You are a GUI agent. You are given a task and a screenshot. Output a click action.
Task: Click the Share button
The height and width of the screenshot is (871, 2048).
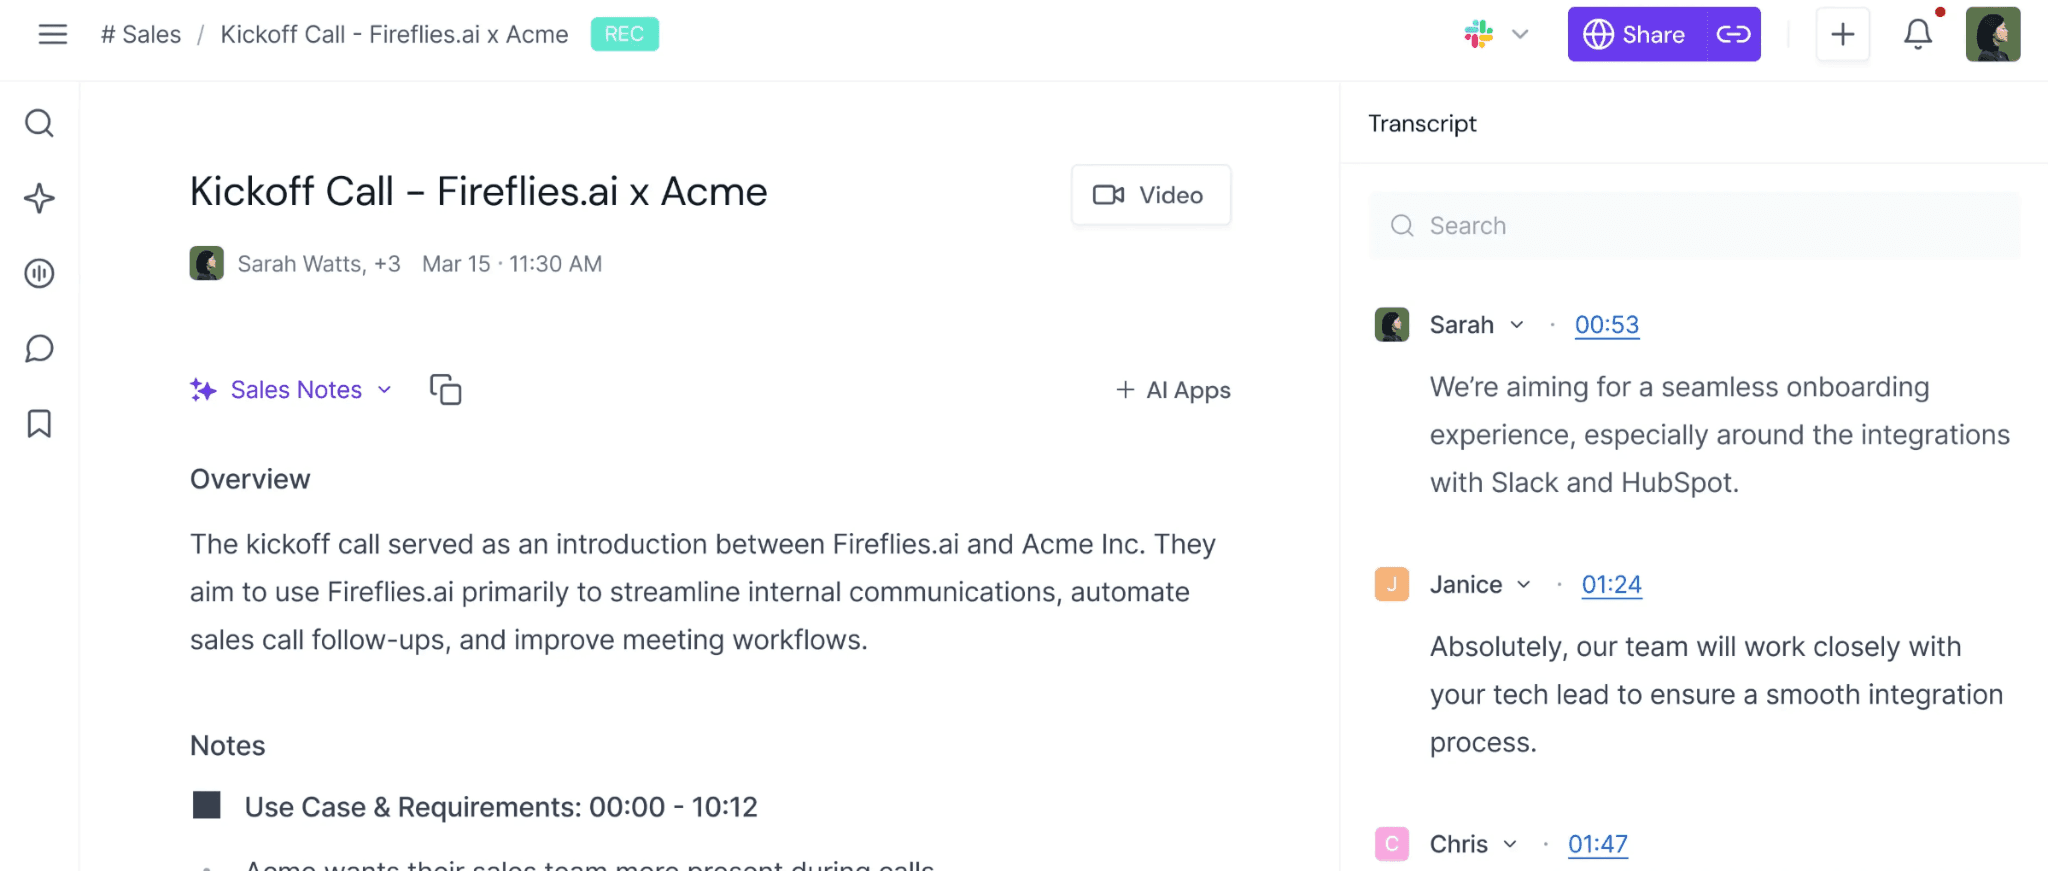coord(1636,34)
